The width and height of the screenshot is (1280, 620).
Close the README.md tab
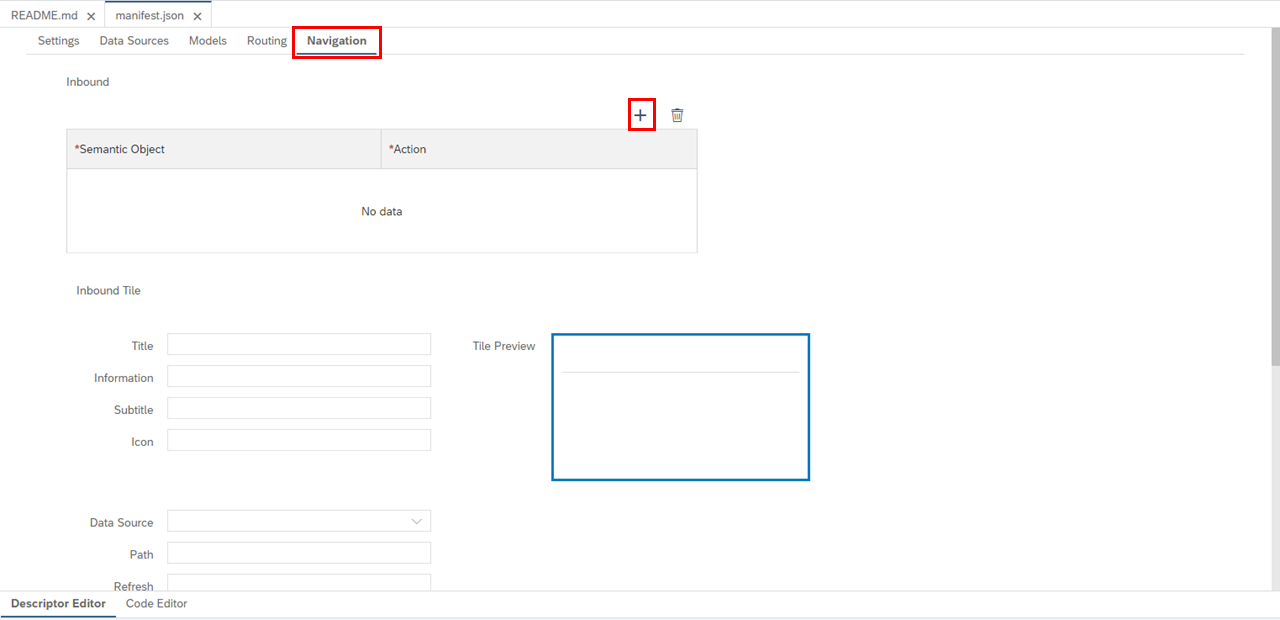point(91,17)
